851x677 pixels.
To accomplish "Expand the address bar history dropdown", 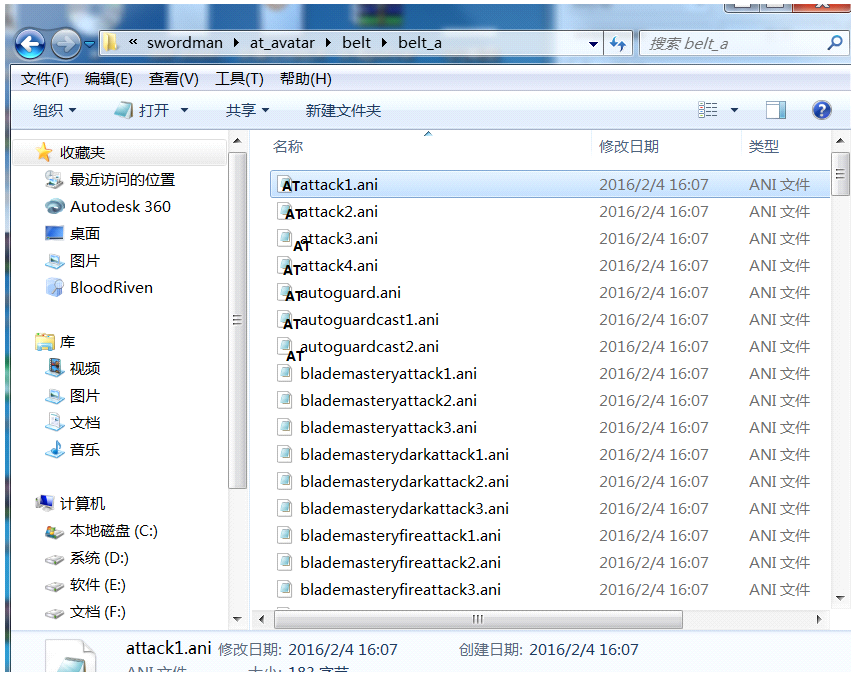I will coord(593,44).
